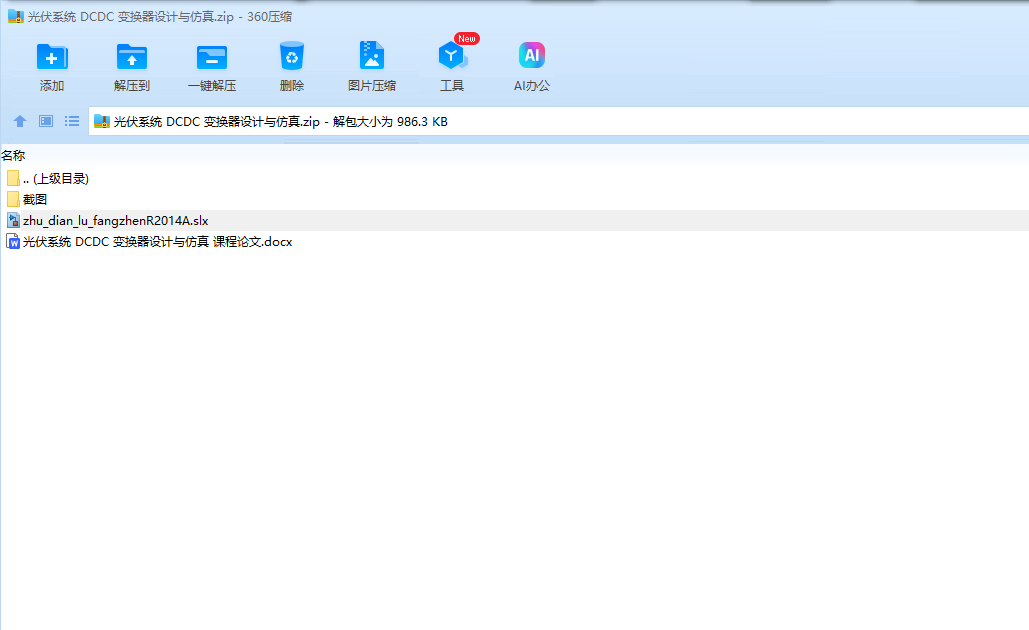This screenshot has width=1029, height=630.
Task: Click the 删除 (Delete) recycle icon
Action: (x=292, y=56)
